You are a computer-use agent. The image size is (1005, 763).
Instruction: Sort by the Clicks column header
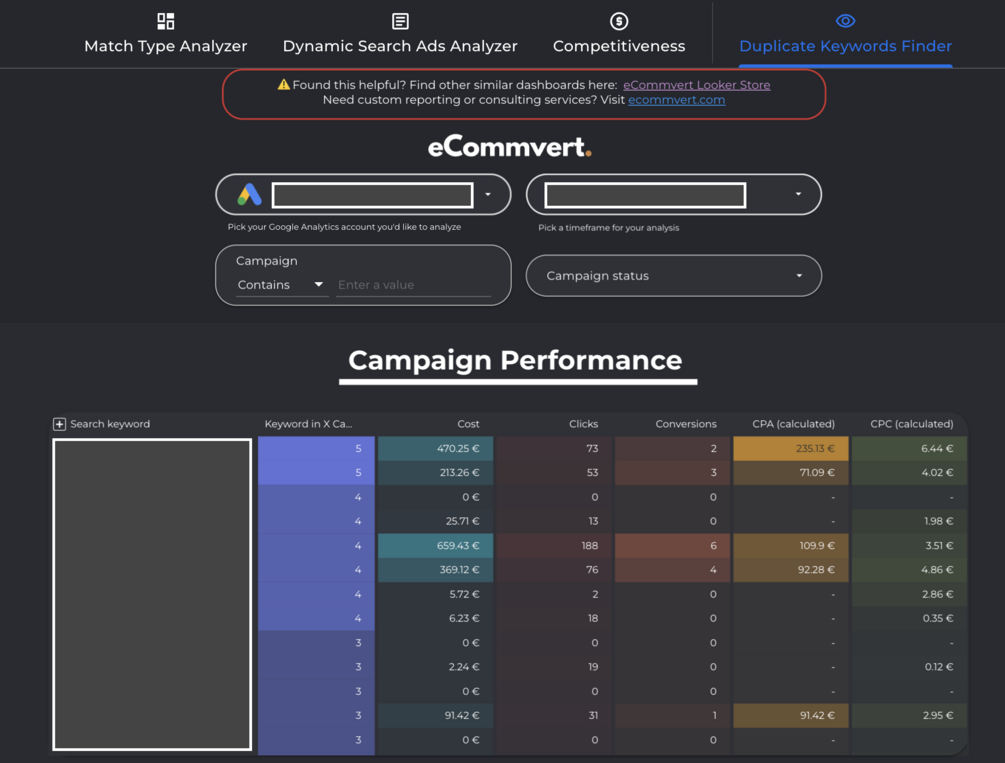point(583,424)
